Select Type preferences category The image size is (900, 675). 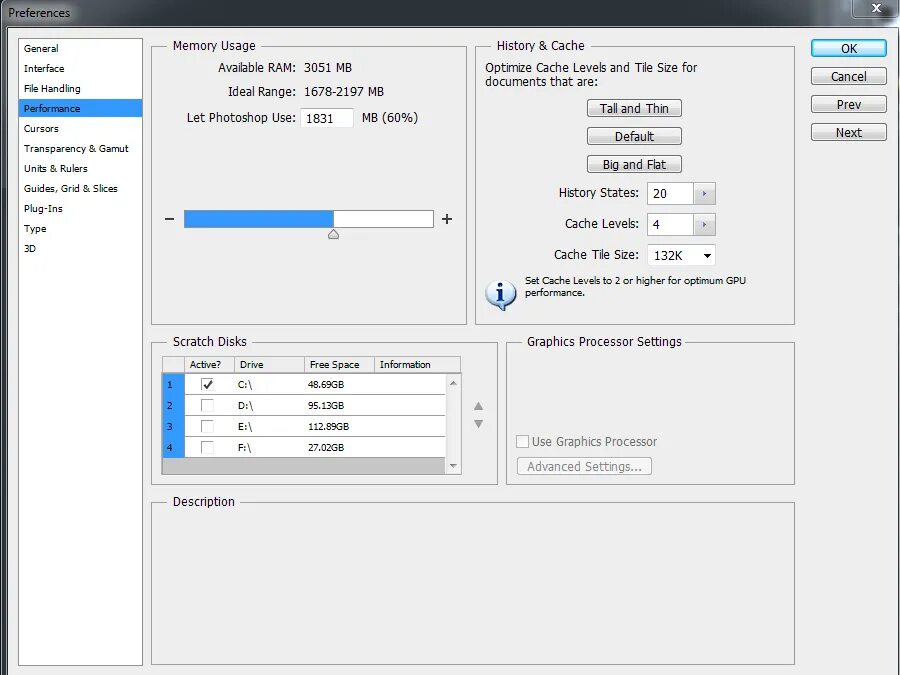(x=80, y=228)
